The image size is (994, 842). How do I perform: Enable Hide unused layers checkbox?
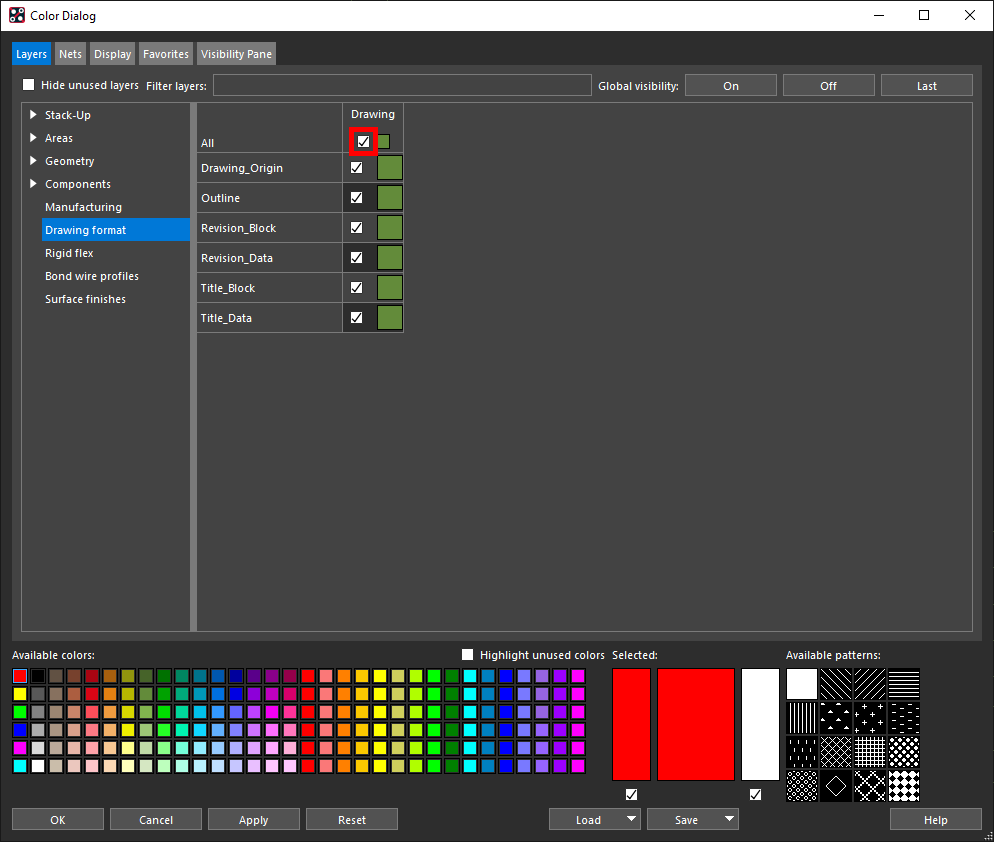(x=29, y=84)
